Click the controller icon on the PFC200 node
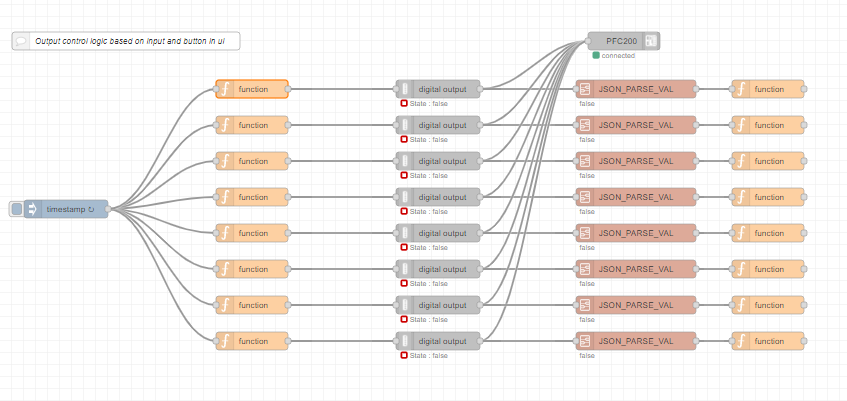The width and height of the screenshot is (847, 401). 651,41
